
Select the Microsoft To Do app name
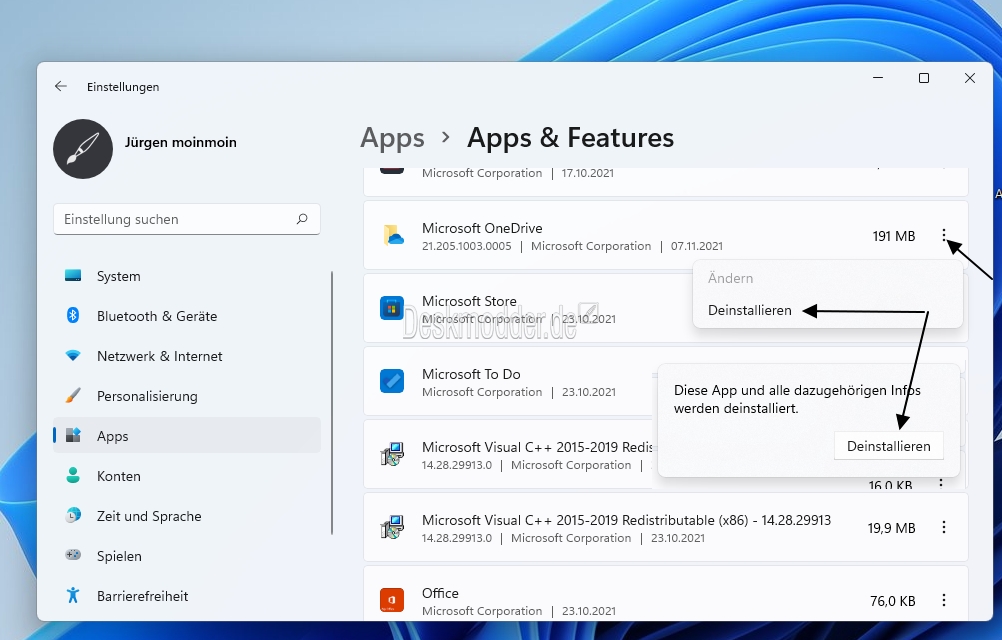[x=471, y=374]
